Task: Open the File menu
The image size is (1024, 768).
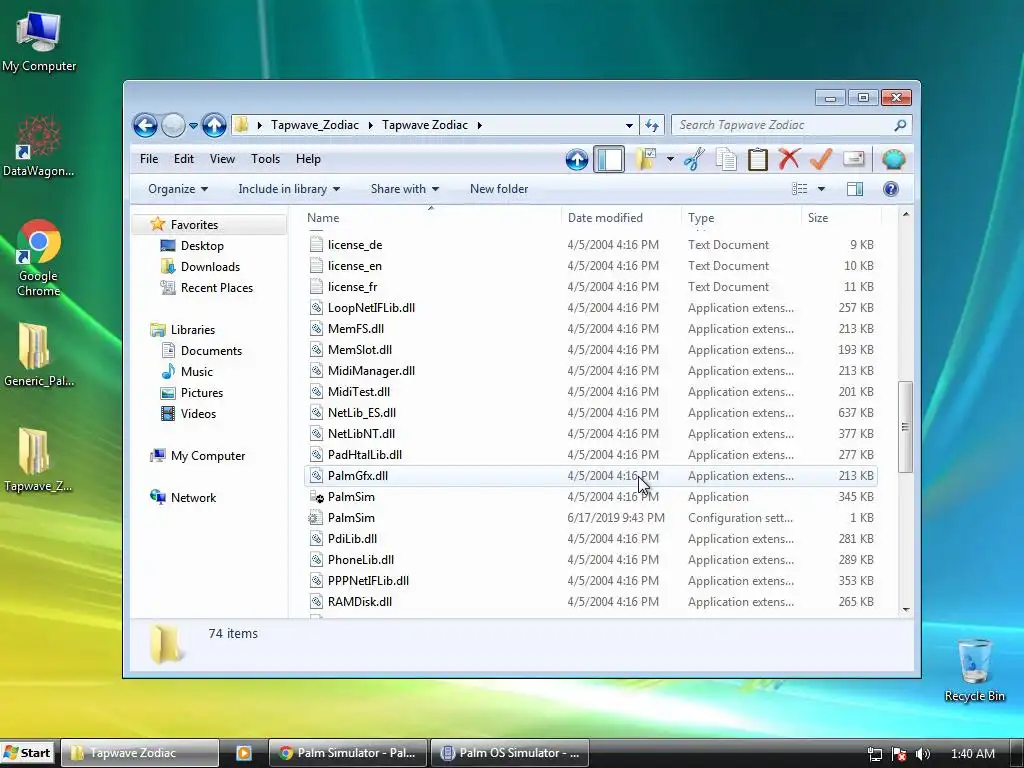Action: 149,159
